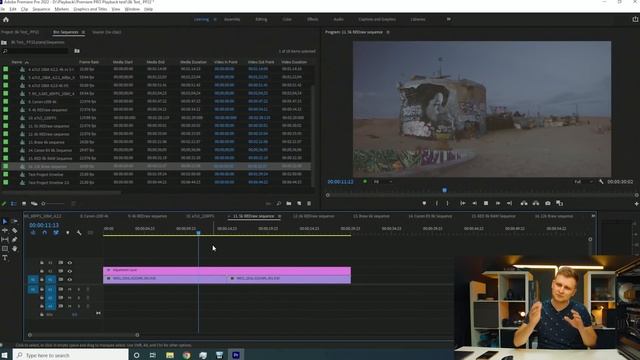Select the Track Select Forward tool
Screen dimensions: 640x360
(14, 221)
